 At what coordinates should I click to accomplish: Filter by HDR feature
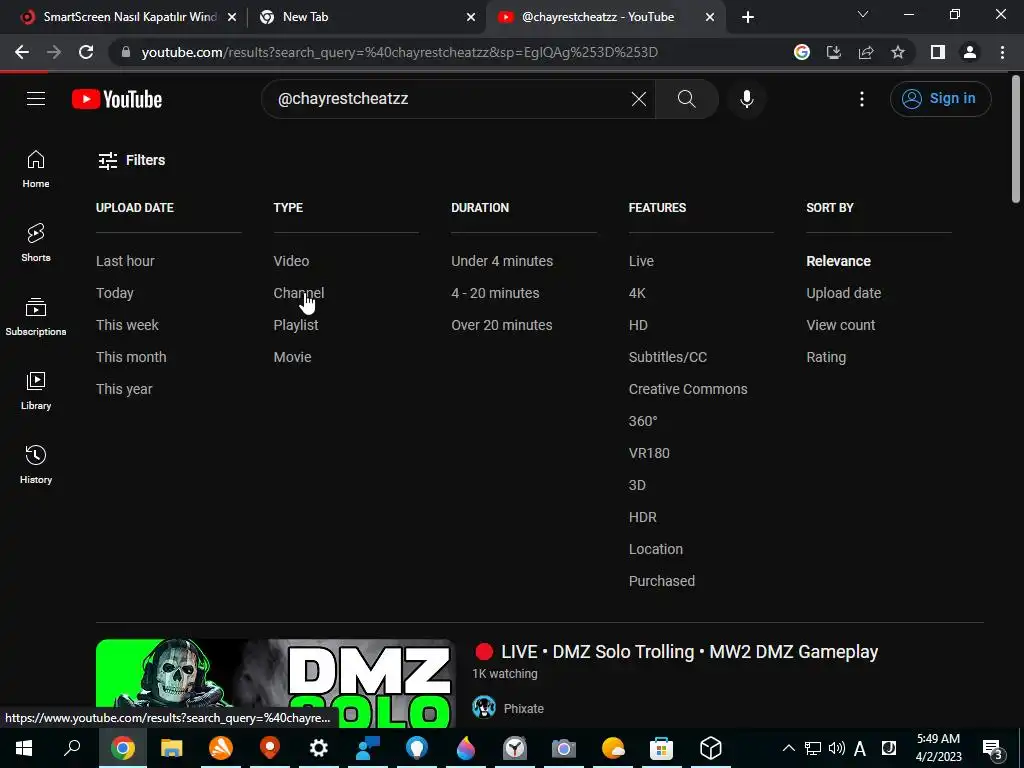tap(643, 517)
